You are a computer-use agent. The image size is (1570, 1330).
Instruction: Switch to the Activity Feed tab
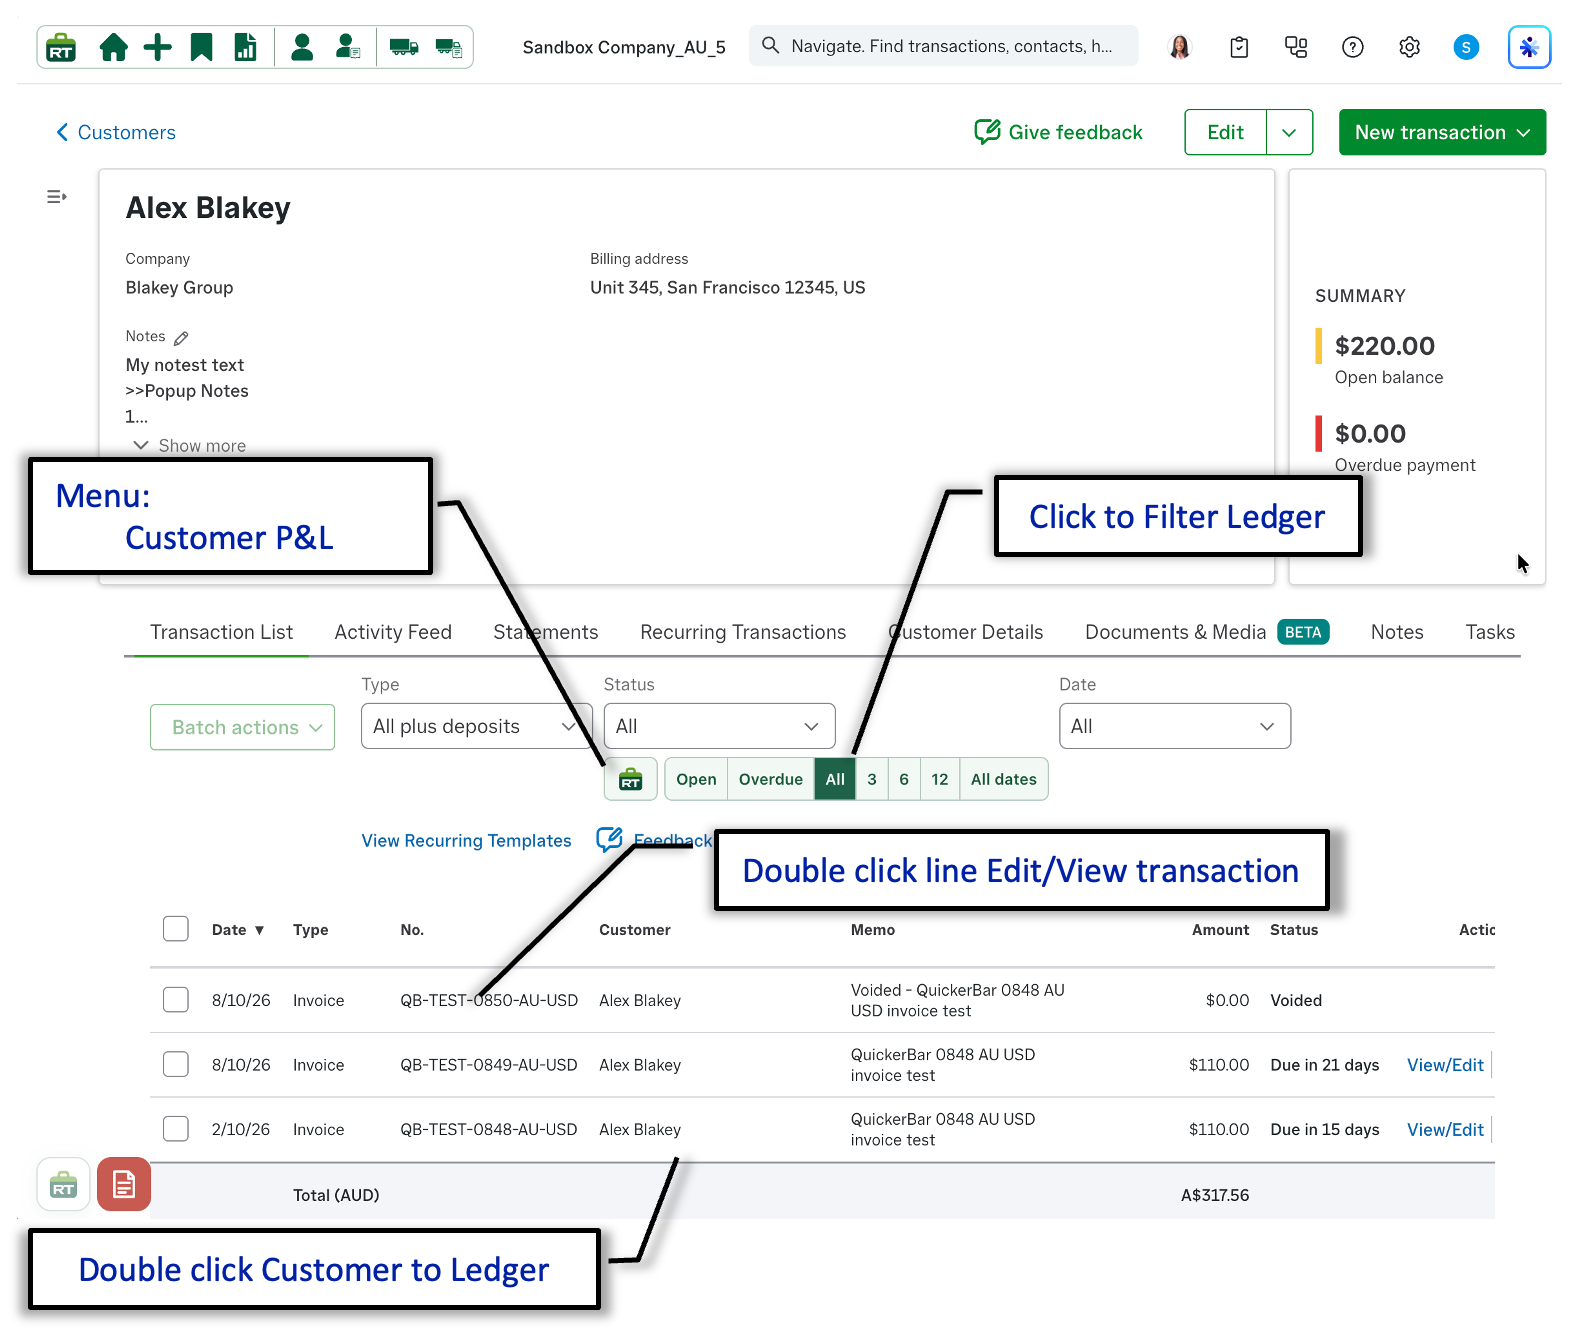coord(393,632)
